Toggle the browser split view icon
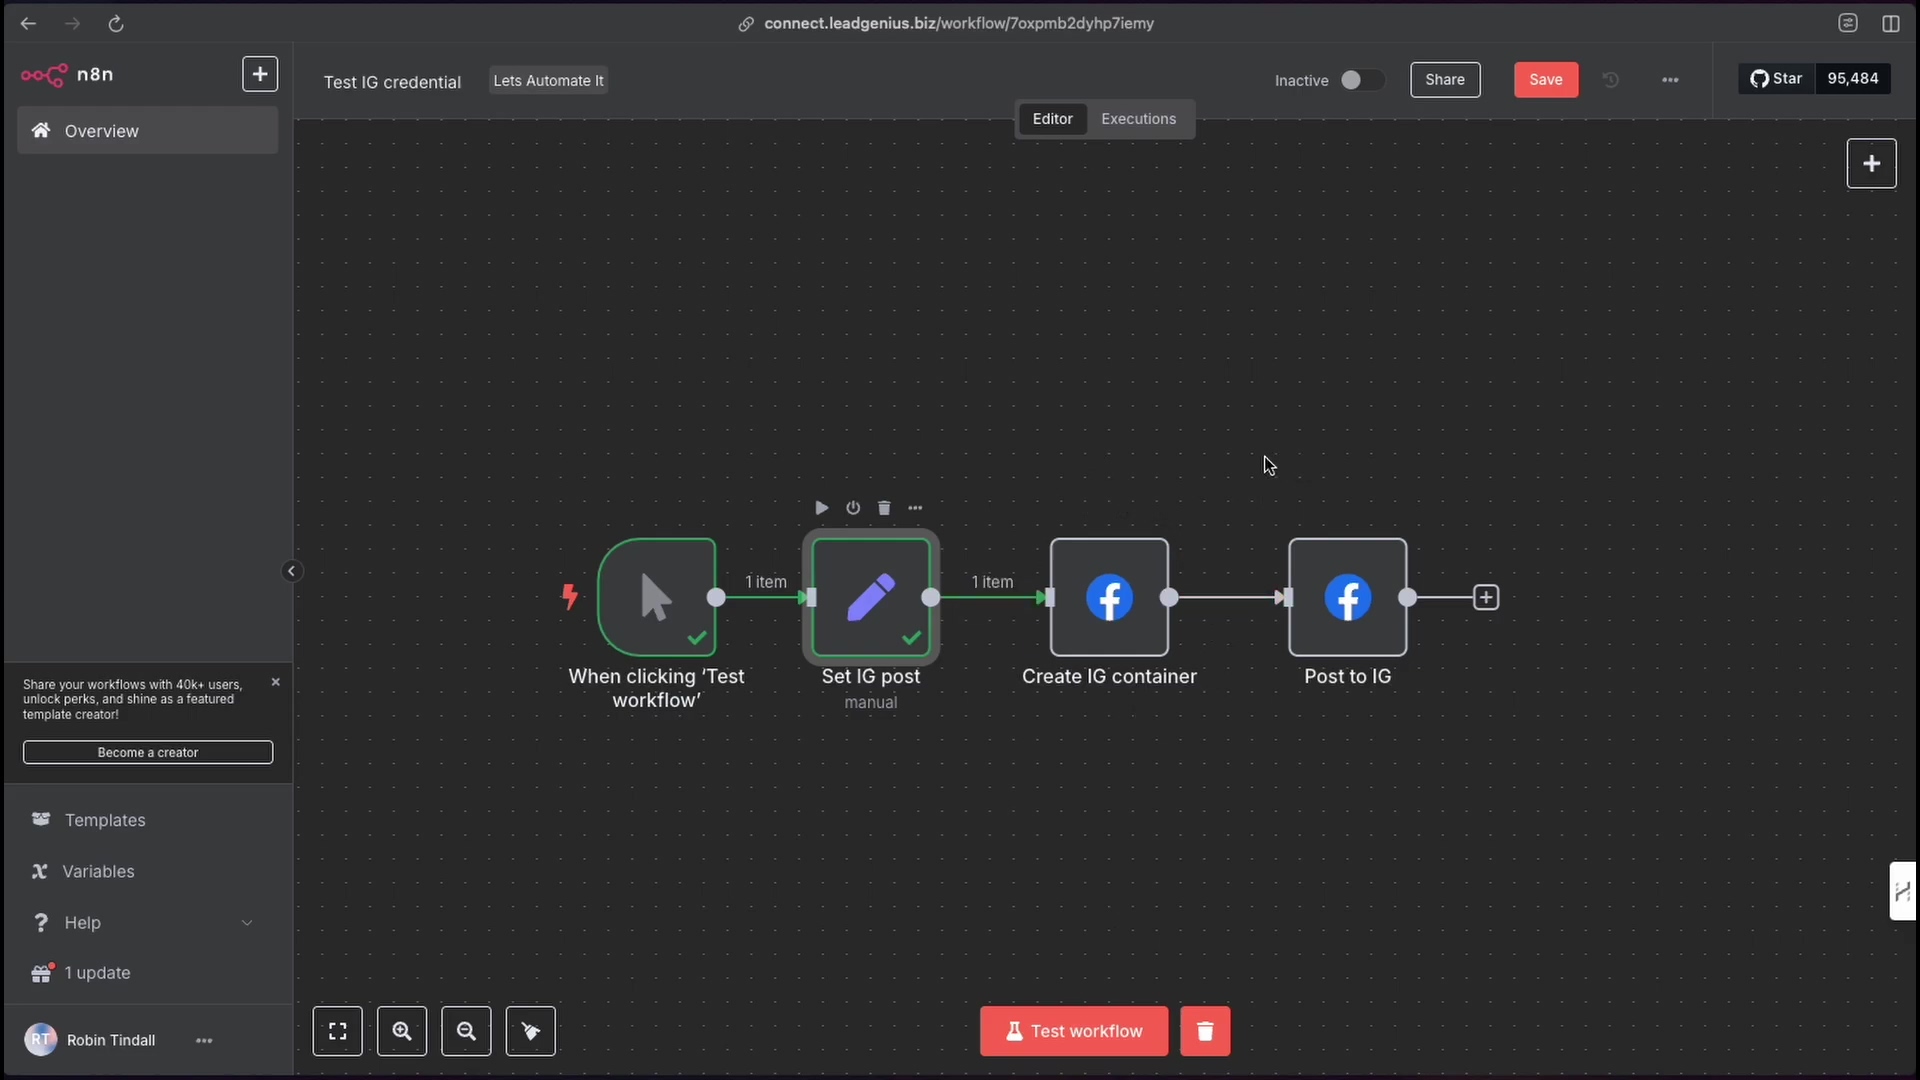This screenshot has height=1080, width=1920. pos(1891,23)
